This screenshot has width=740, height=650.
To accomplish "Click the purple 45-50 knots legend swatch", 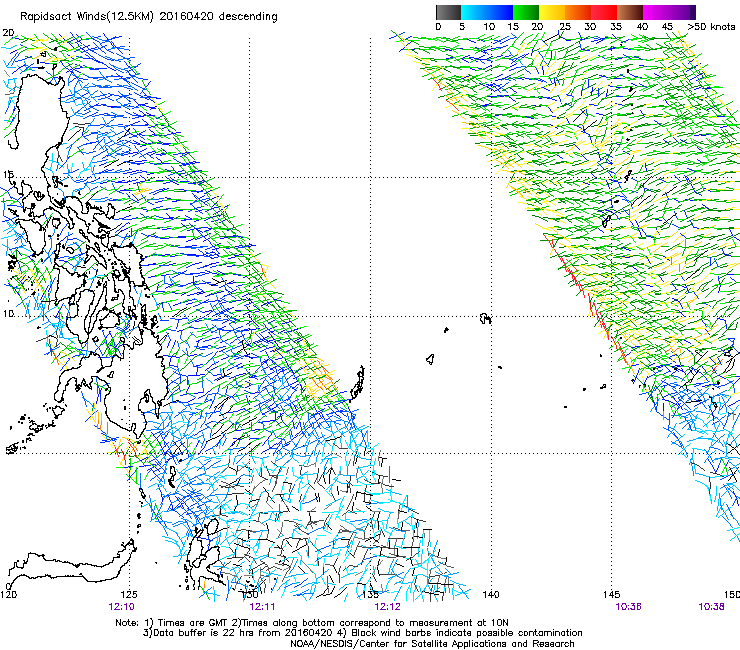I will [x=682, y=12].
